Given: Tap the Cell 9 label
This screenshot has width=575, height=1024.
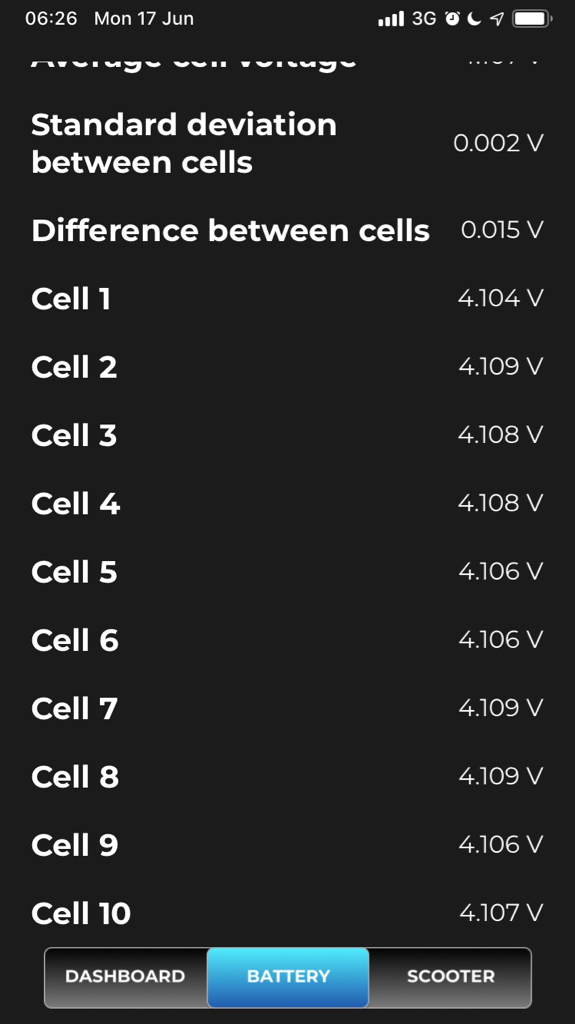Looking at the screenshot, I should [74, 844].
